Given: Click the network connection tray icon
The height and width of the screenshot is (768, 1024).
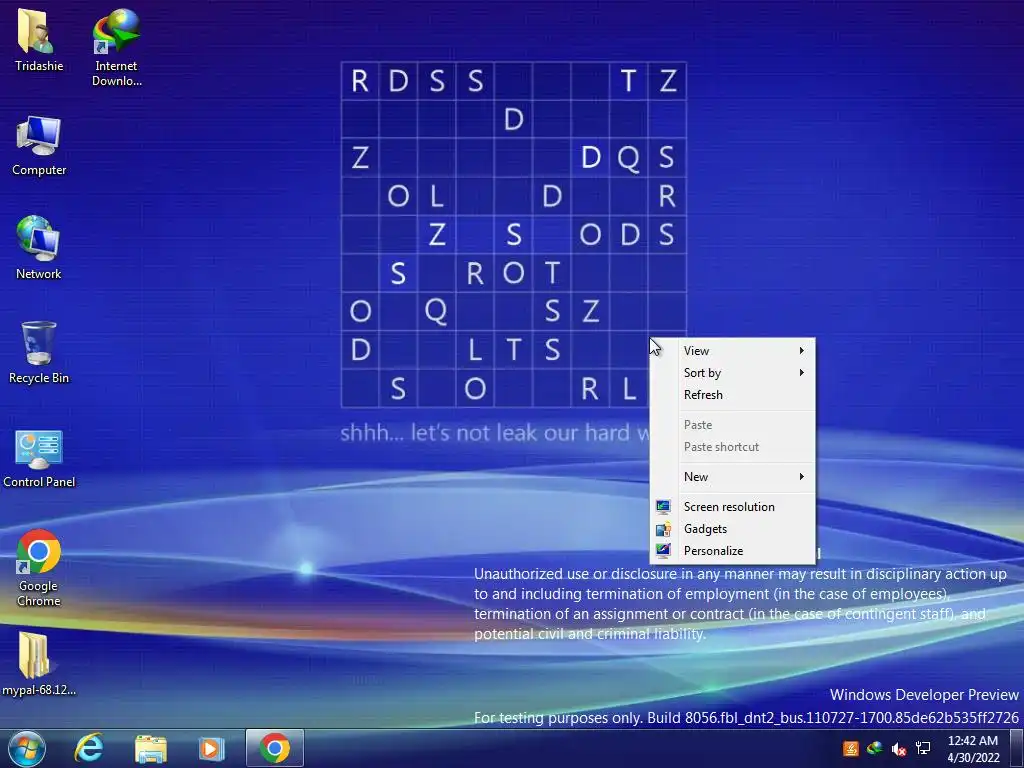Looking at the screenshot, I should pyautogui.click(x=923, y=748).
